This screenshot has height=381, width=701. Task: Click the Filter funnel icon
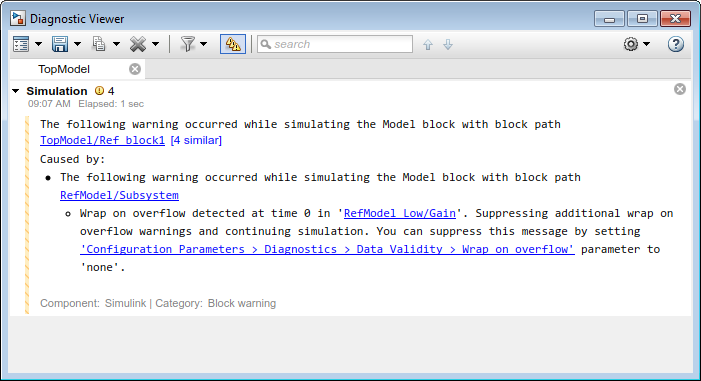pos(188,44)
